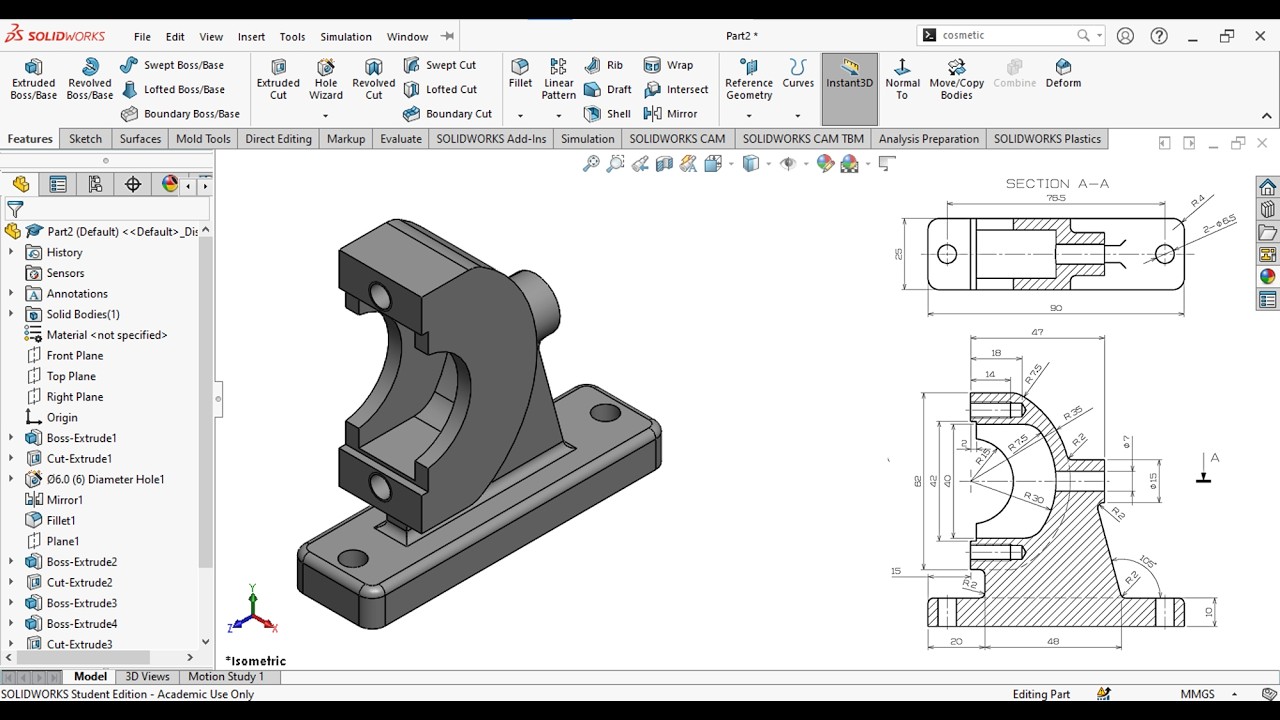Click the command search box containing cosmetic
1280x720 pixels.
pos(1008,35)
